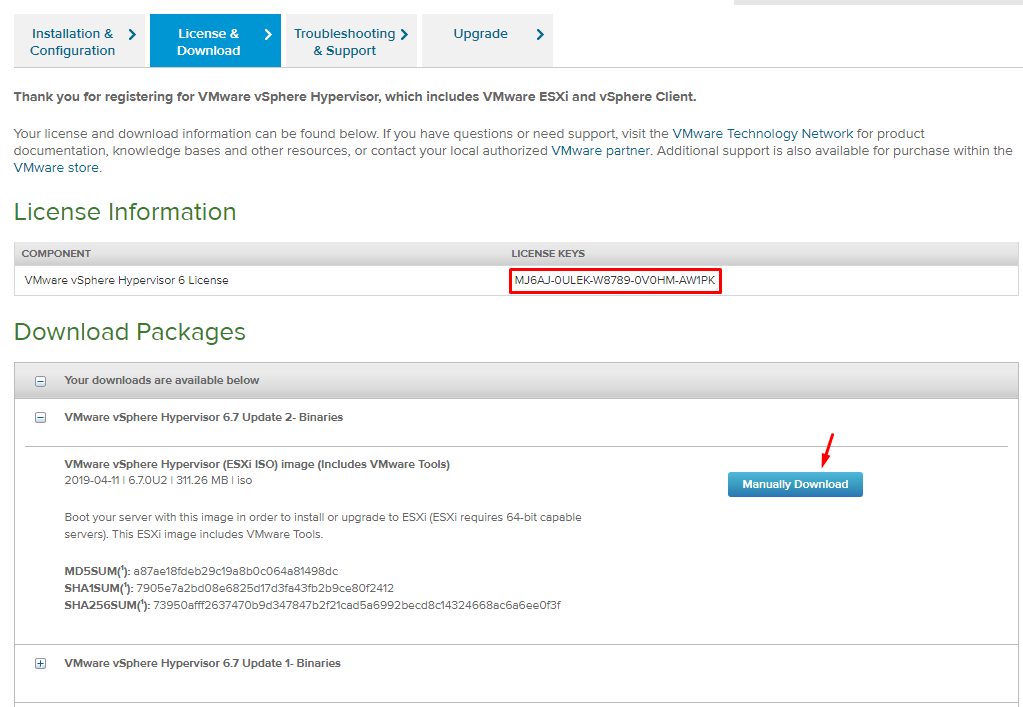Collapse 'Your downloads are available below' section
This screenshot has height=707, width=1023.
point(40,381)
